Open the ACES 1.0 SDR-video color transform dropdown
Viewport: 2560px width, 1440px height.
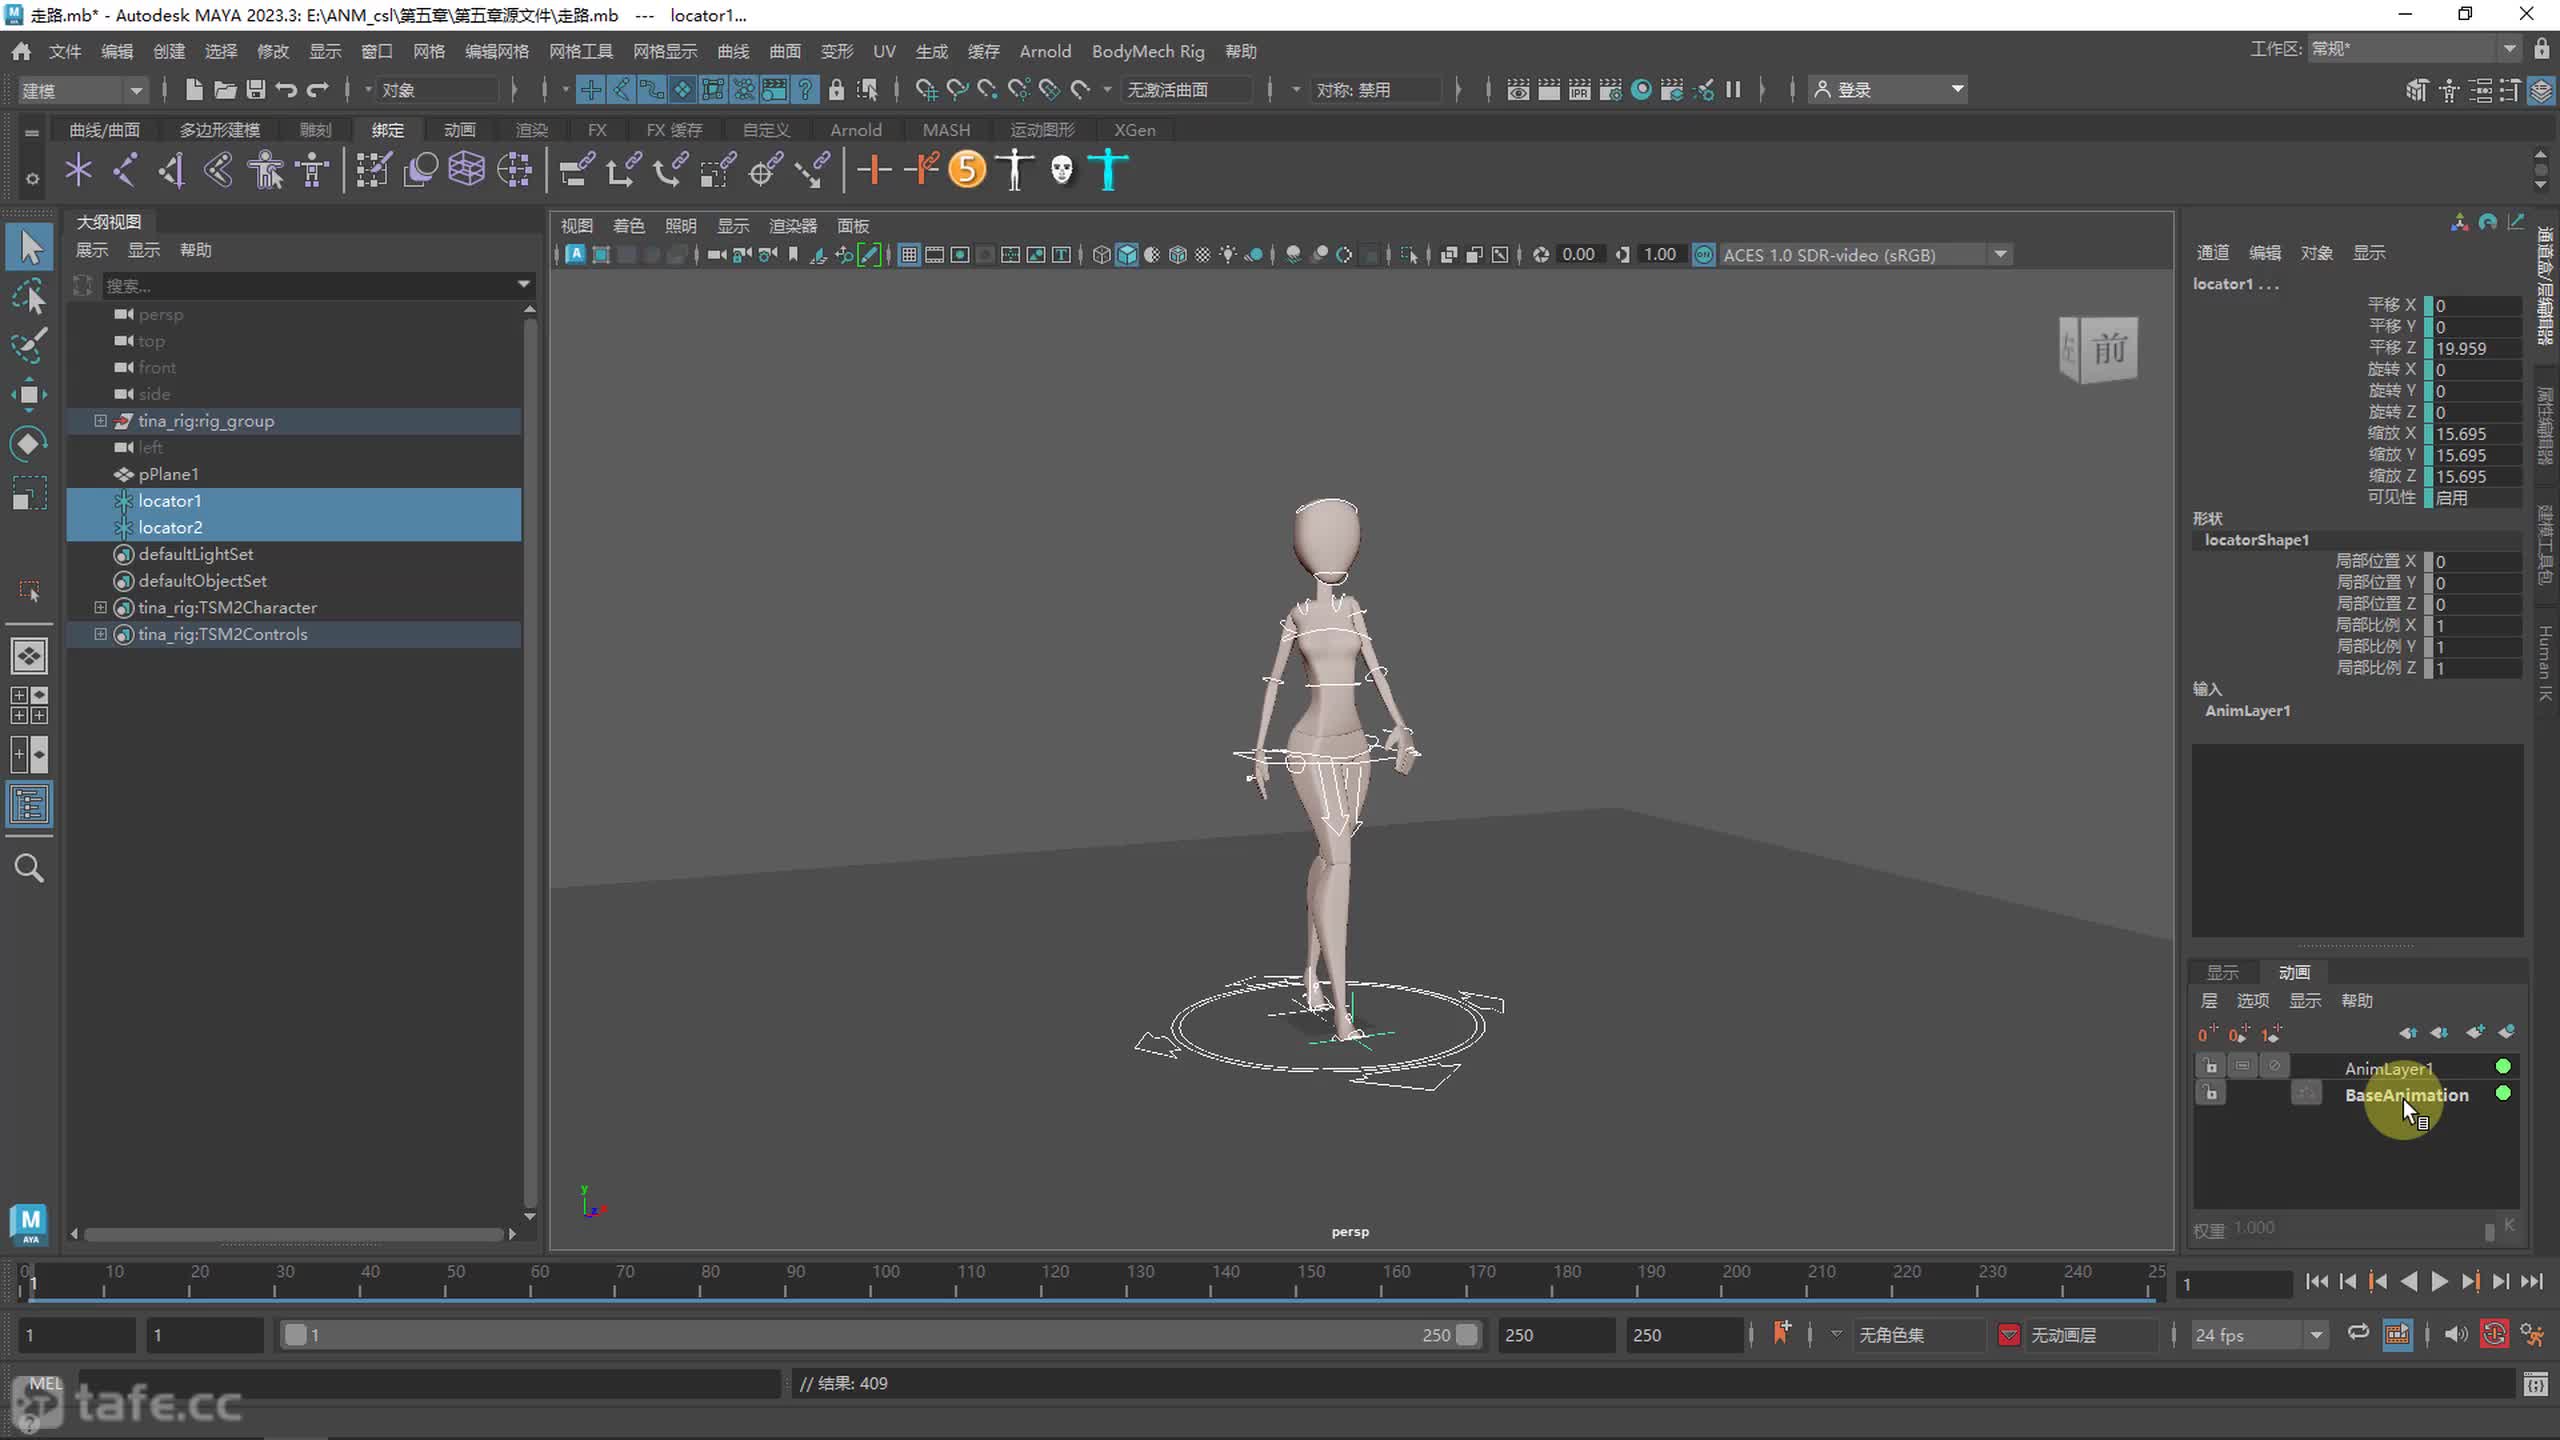1864,255
